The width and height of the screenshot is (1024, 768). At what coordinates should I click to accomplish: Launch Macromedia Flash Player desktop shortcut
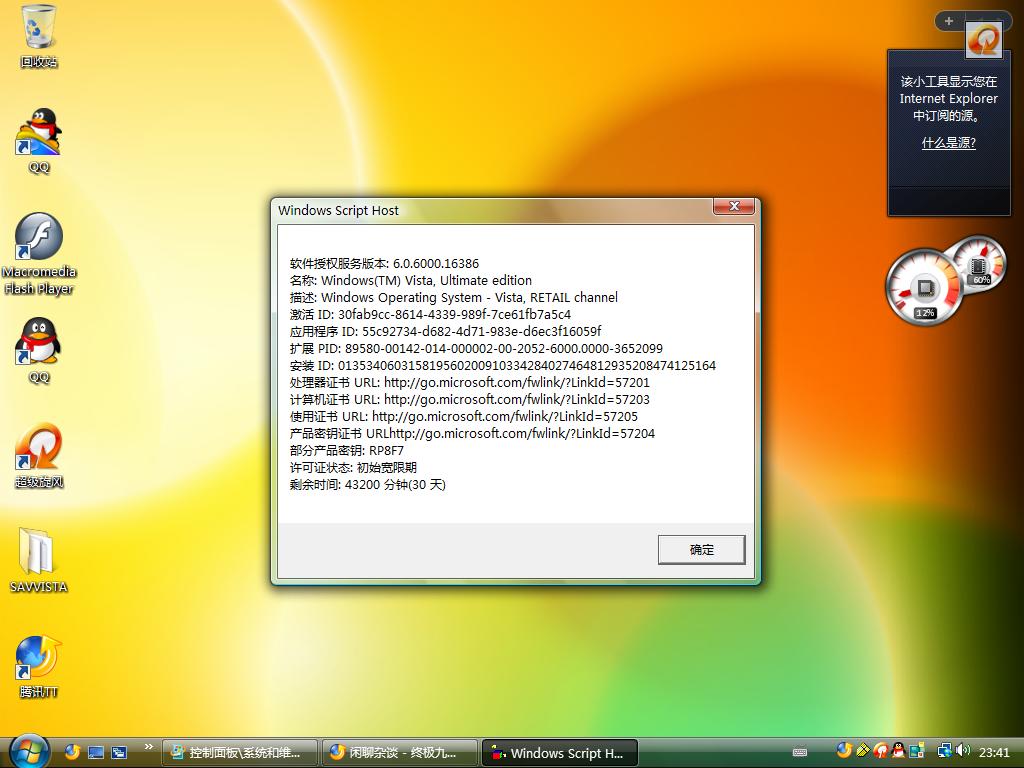(39, 254)
